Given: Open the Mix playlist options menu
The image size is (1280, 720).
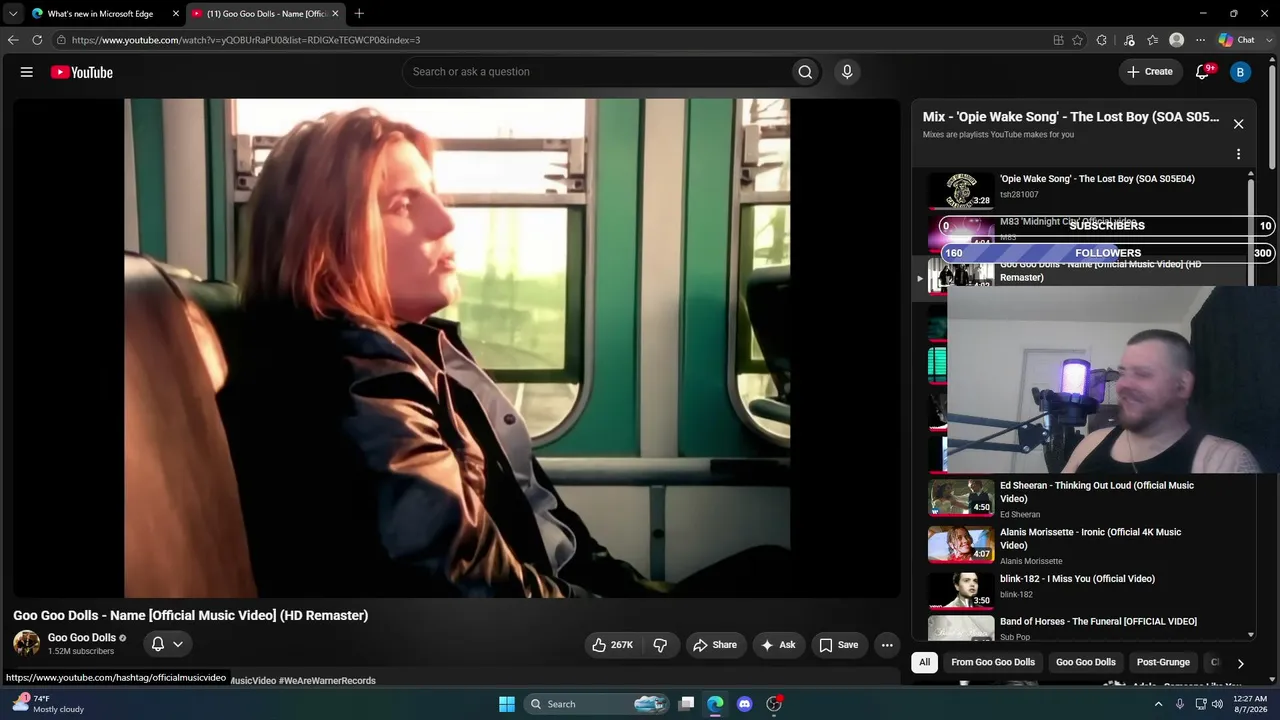Looking at the screenshot, I should (1238, 154).
